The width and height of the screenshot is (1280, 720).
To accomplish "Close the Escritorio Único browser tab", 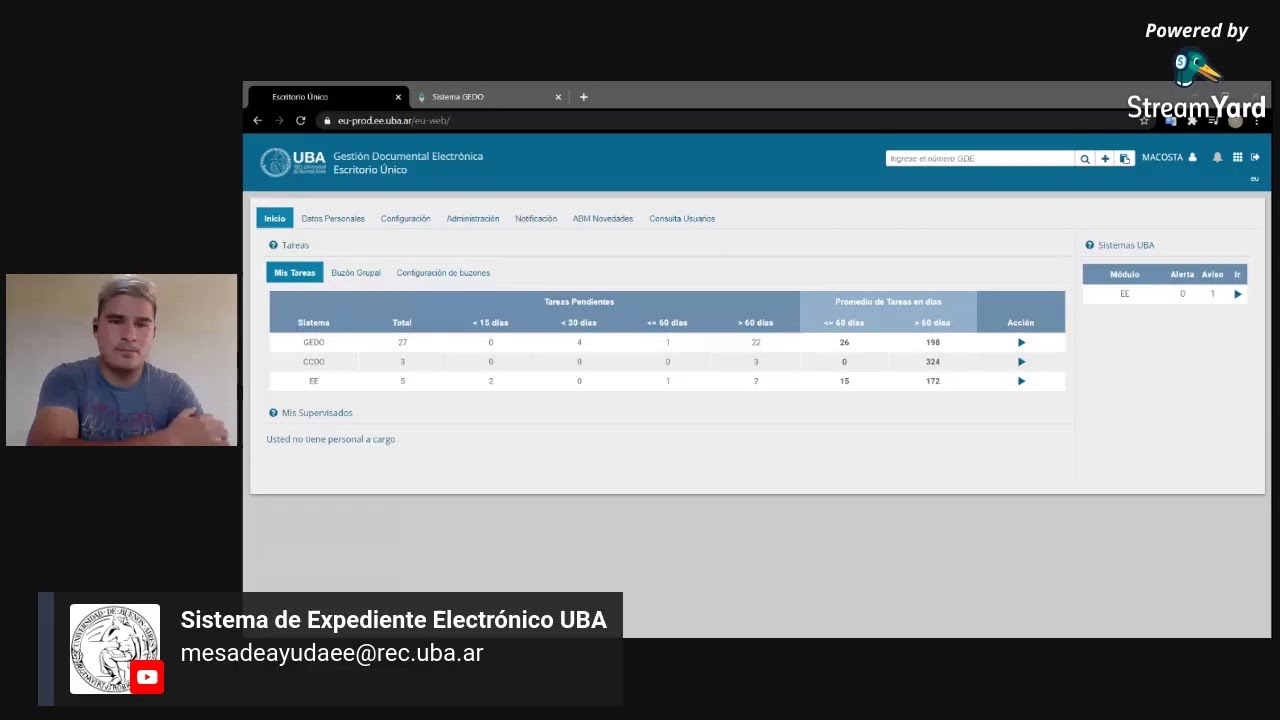I will point(398,97).
